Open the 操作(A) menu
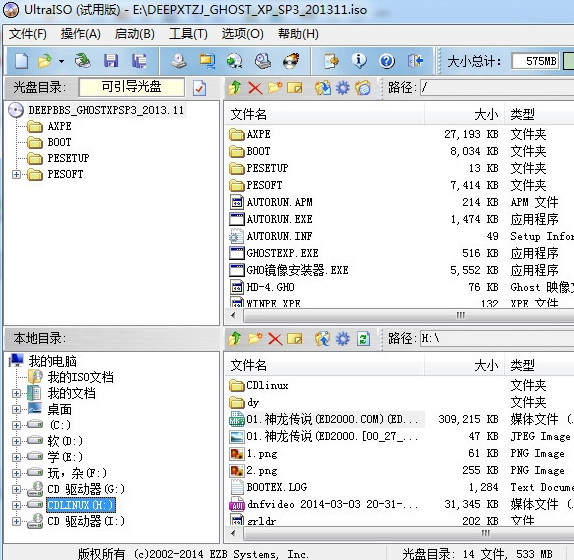This screenshot has height=560, width=574. tap(81, 34)
